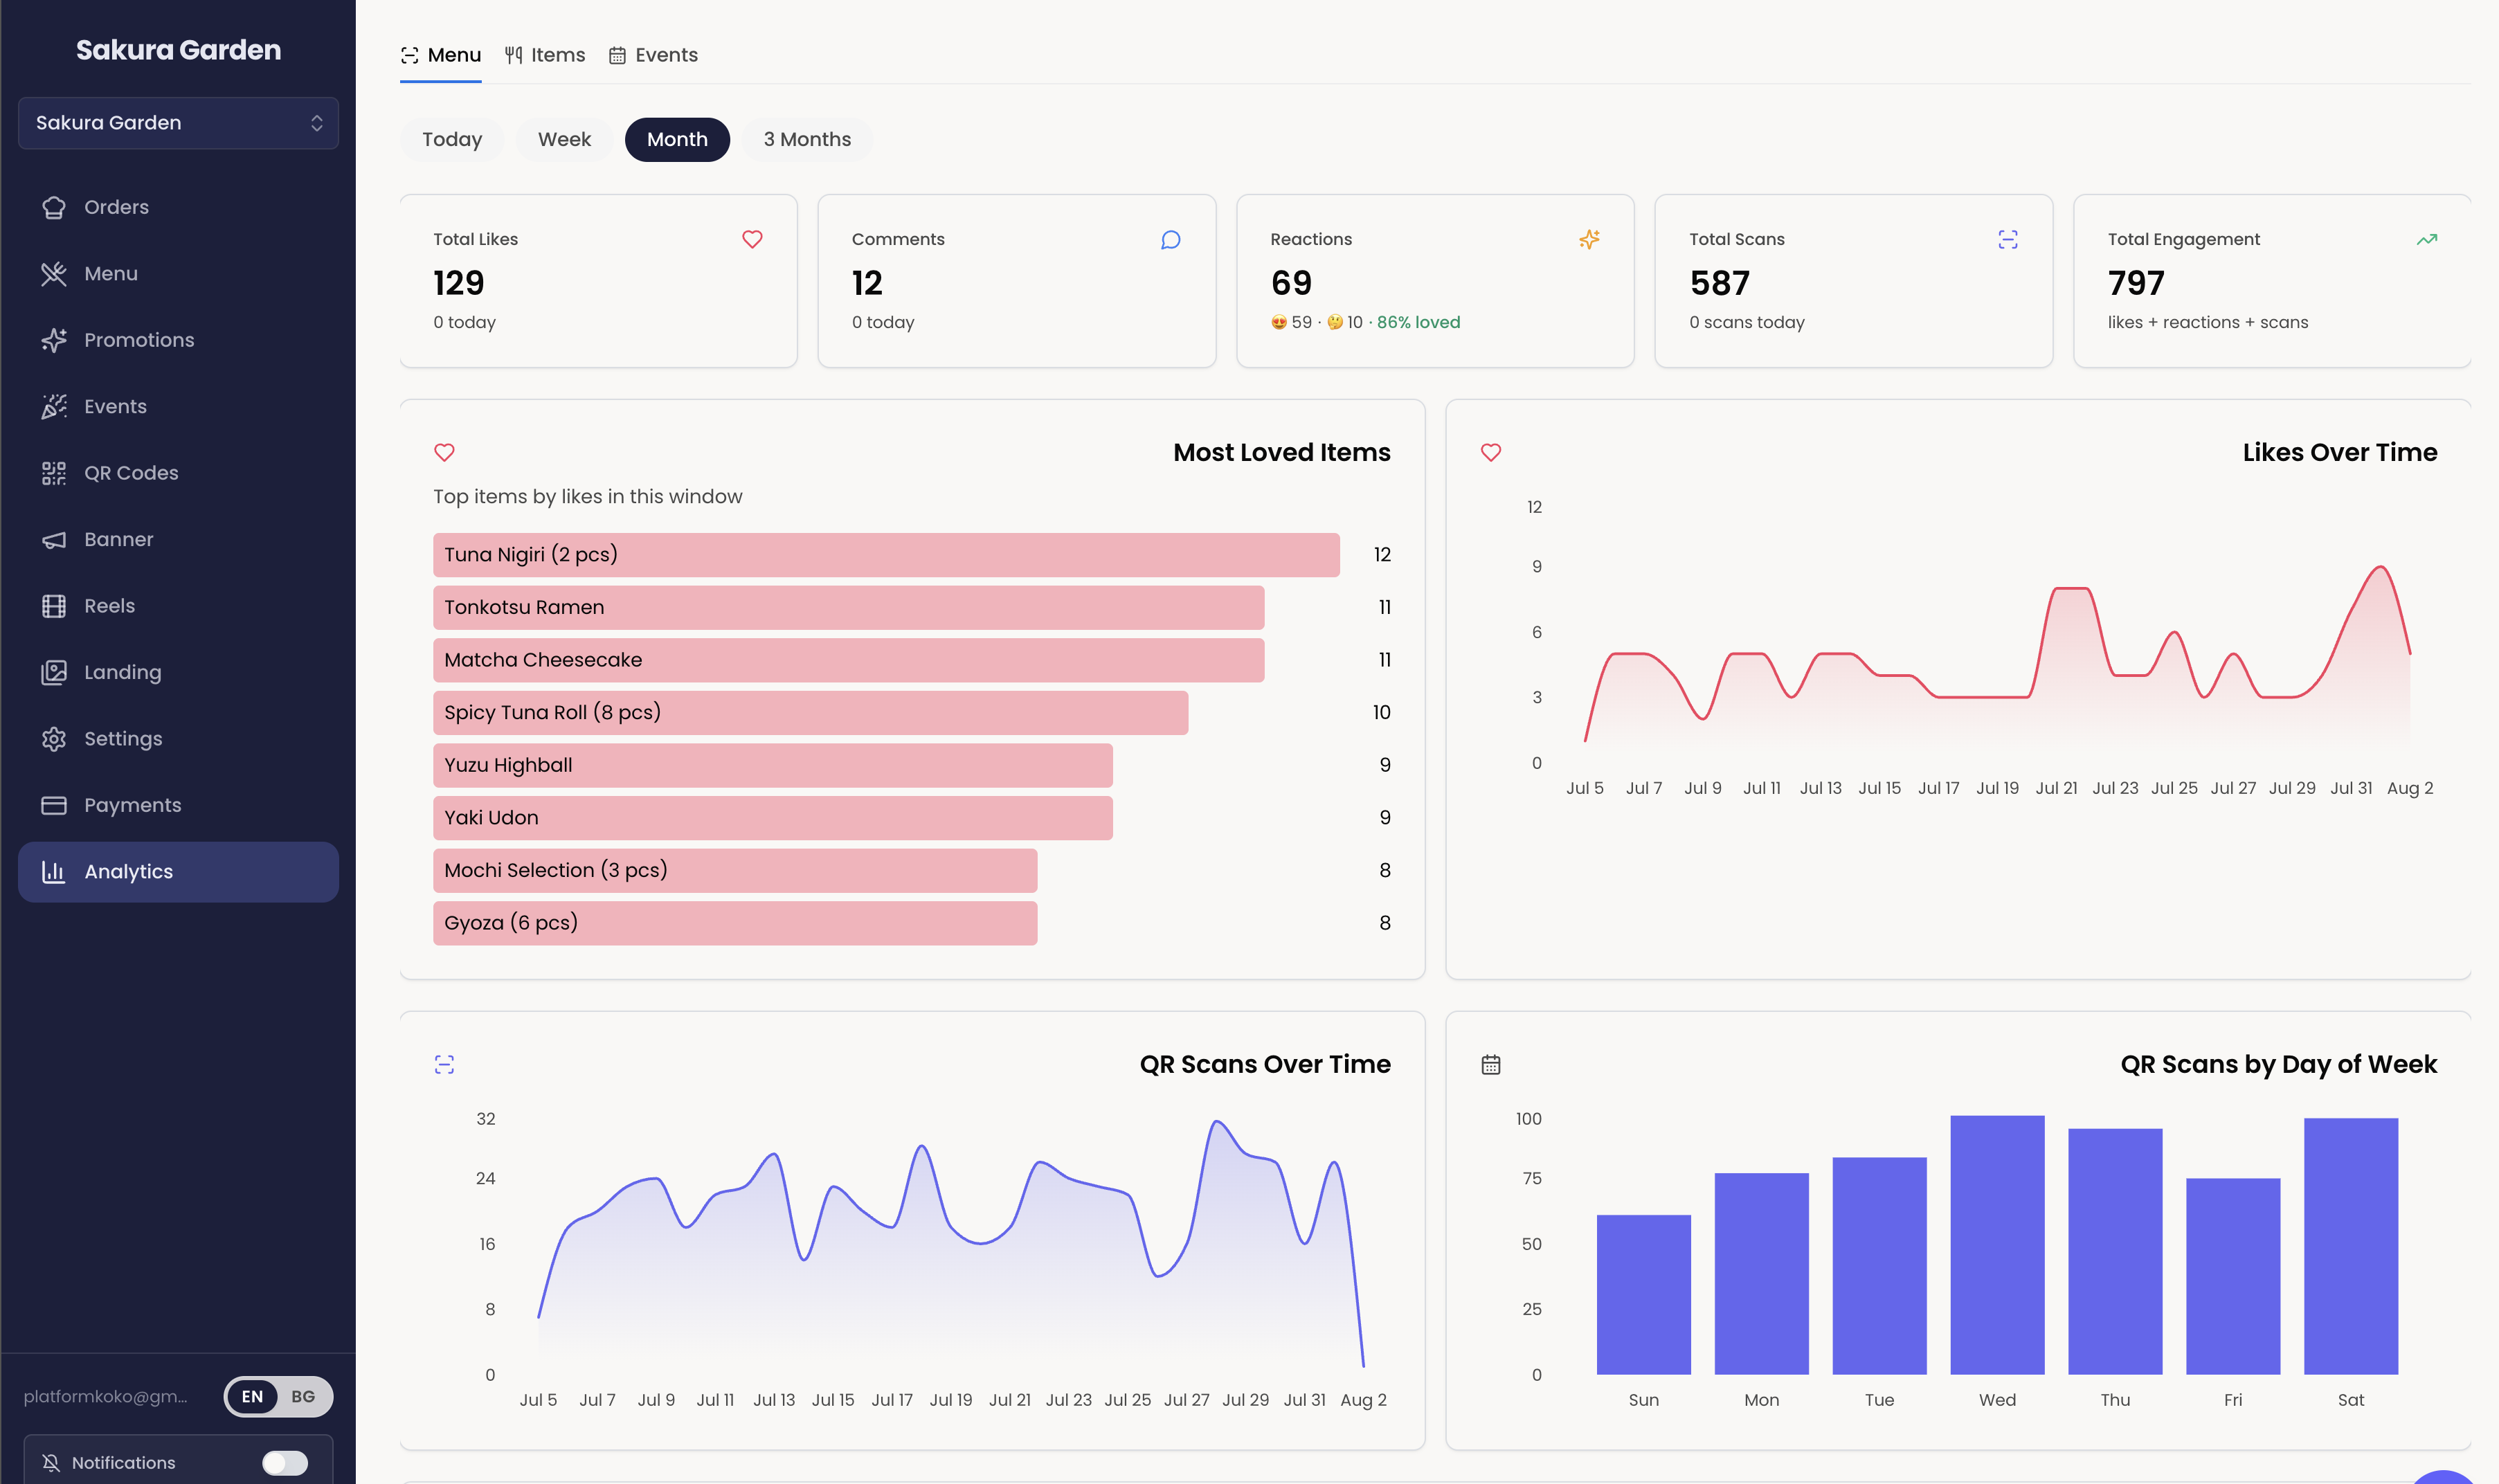Open the Orders page

178,207
